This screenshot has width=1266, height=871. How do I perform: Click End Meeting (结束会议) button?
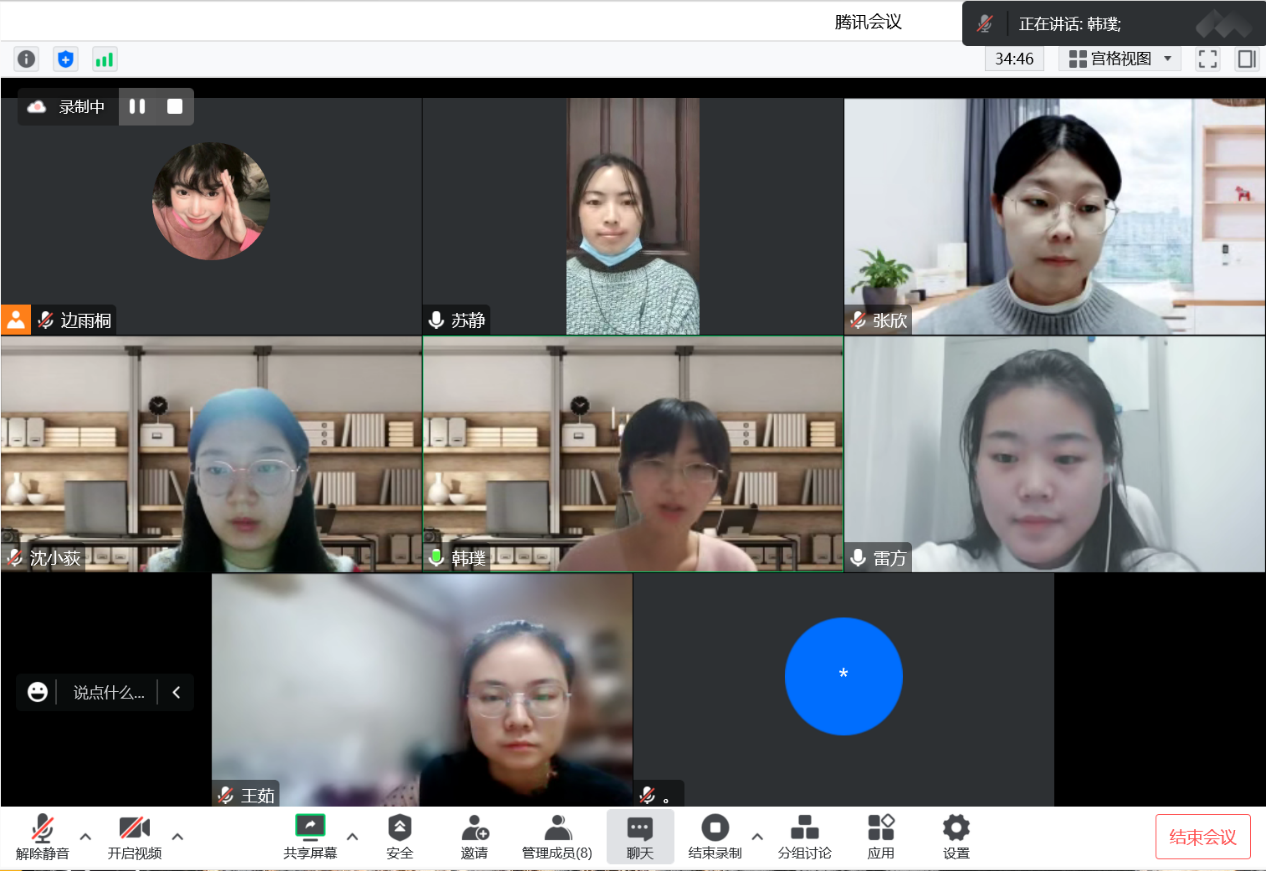point(1203,837)
